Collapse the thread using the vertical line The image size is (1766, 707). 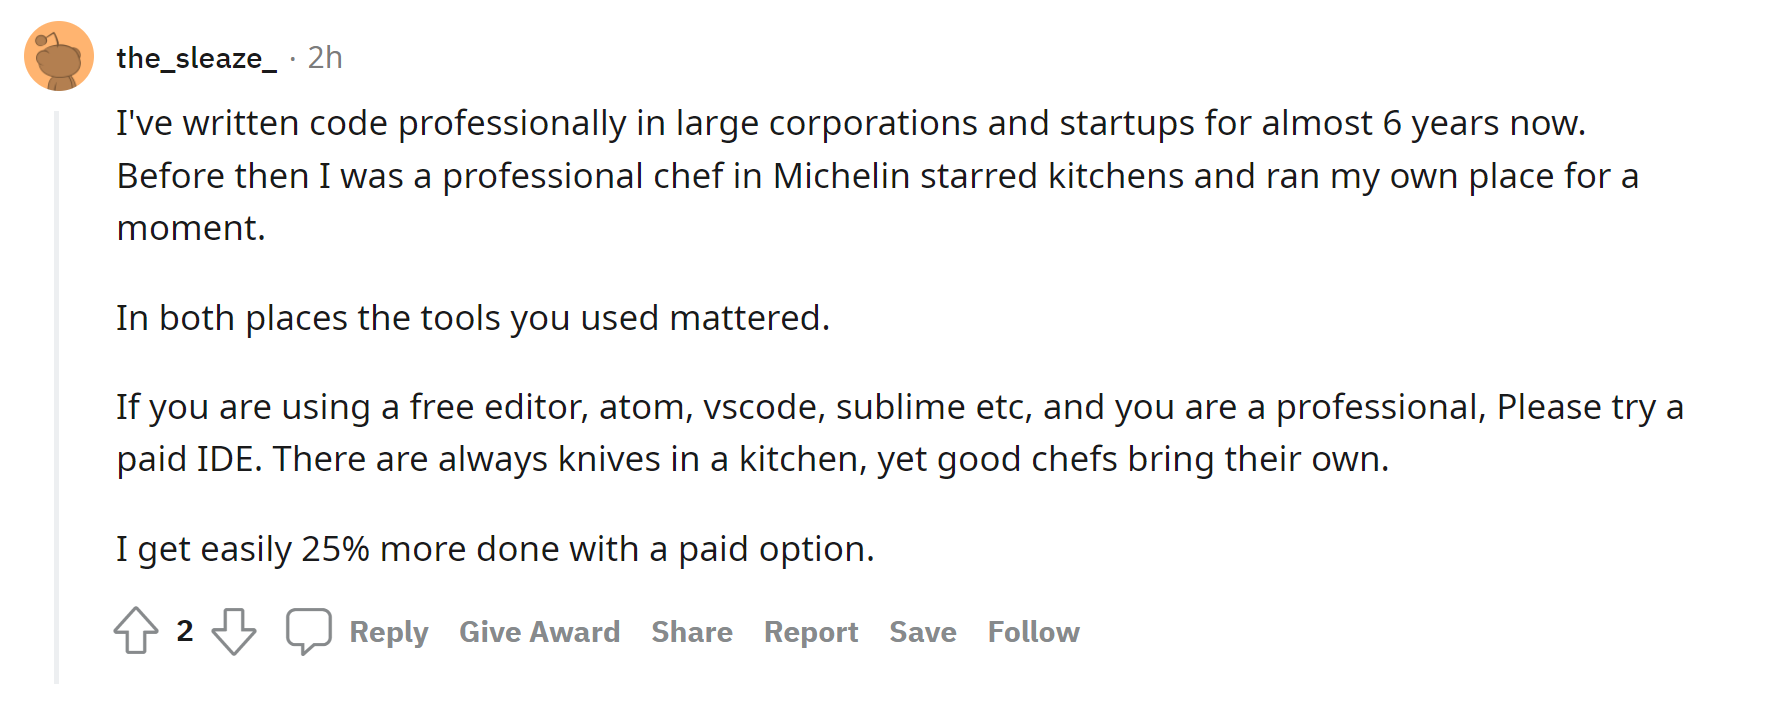(x=57, y=398)
